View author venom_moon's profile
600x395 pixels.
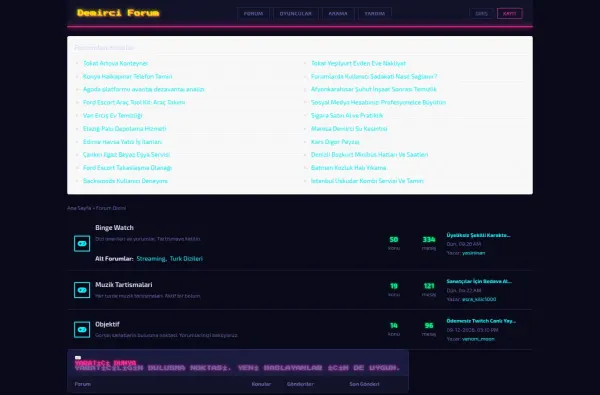pyautogui.click(x=478, y=339)
